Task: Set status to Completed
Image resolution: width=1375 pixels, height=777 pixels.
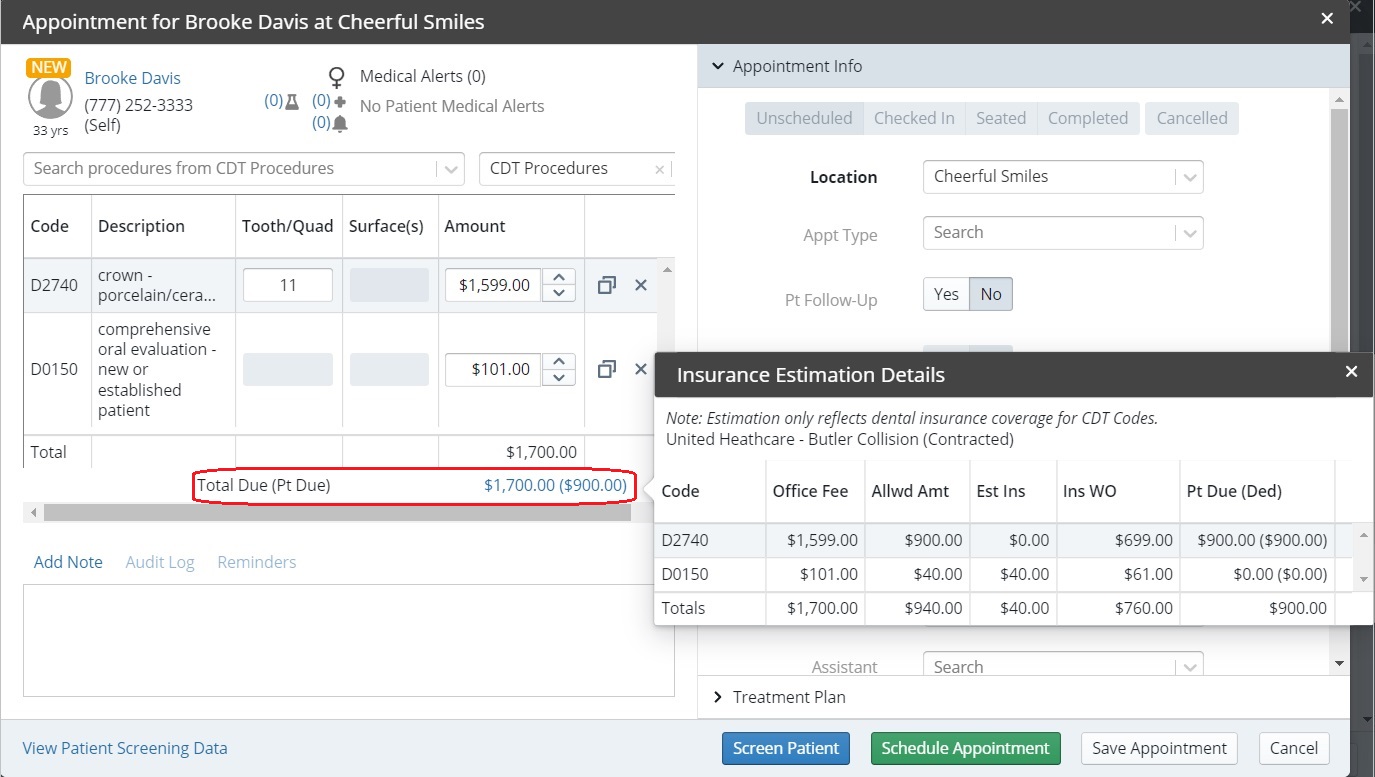Action: click(1088, 118)
